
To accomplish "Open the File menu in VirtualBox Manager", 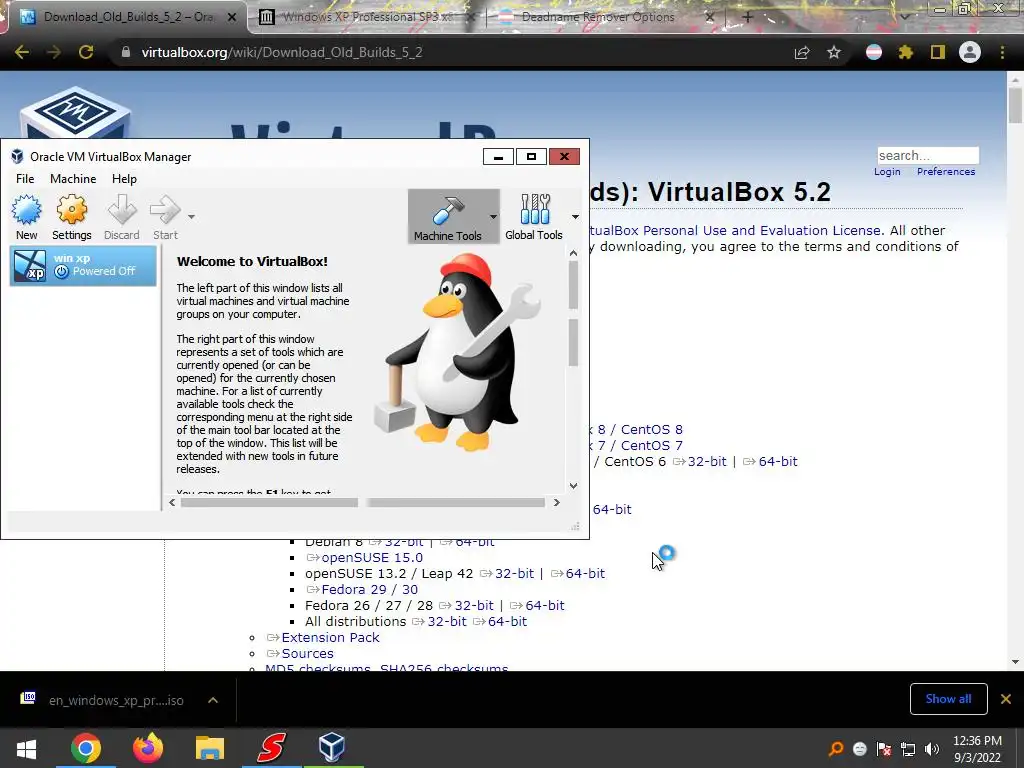I will pos(25,179).
